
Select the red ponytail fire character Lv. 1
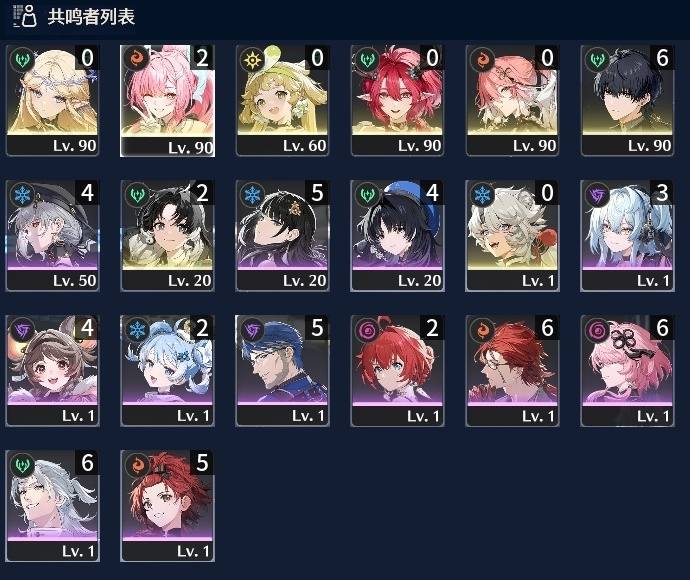[168, 506]
